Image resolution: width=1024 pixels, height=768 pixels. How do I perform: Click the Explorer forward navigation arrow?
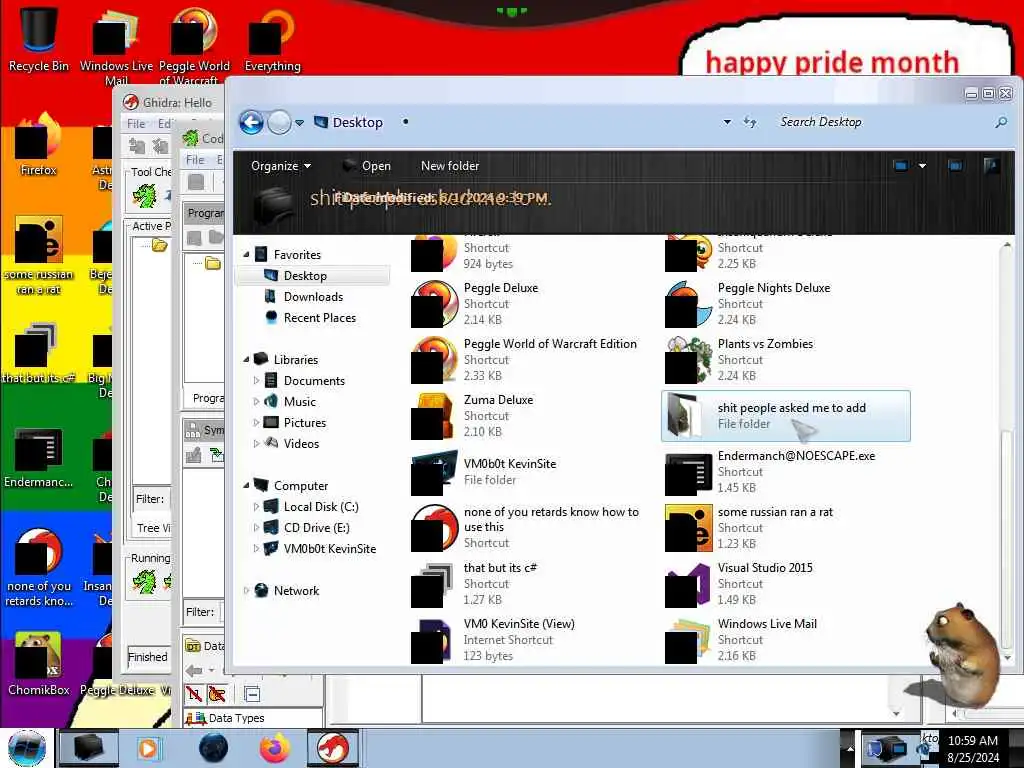coord(280,122)
